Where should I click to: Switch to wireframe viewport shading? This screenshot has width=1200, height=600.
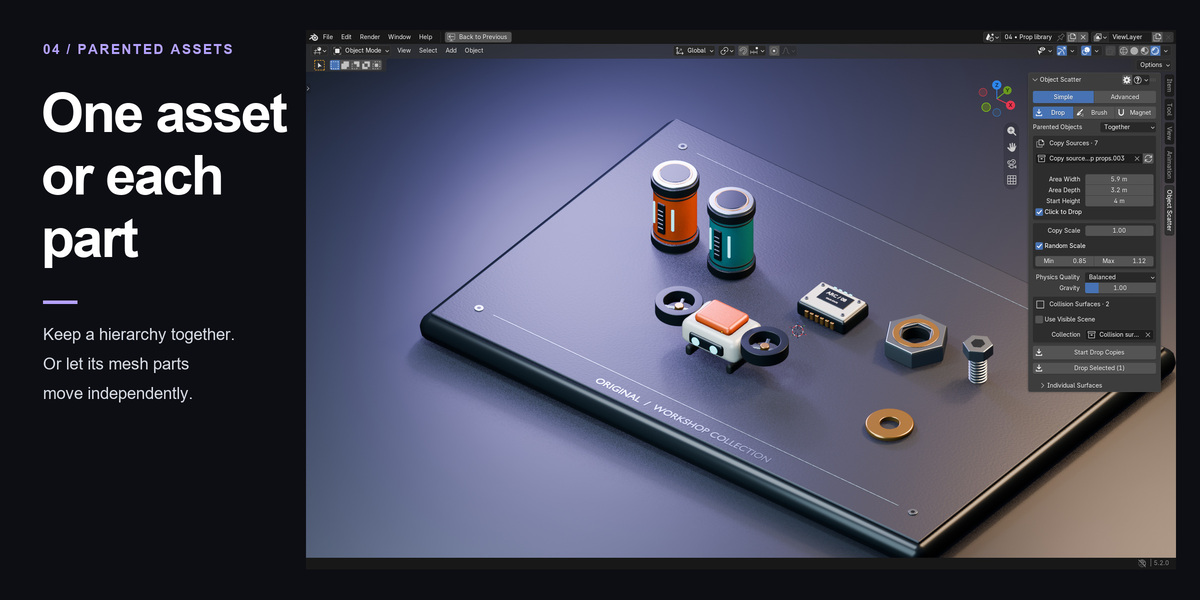pyautogui.click(x=1123, y=50)
